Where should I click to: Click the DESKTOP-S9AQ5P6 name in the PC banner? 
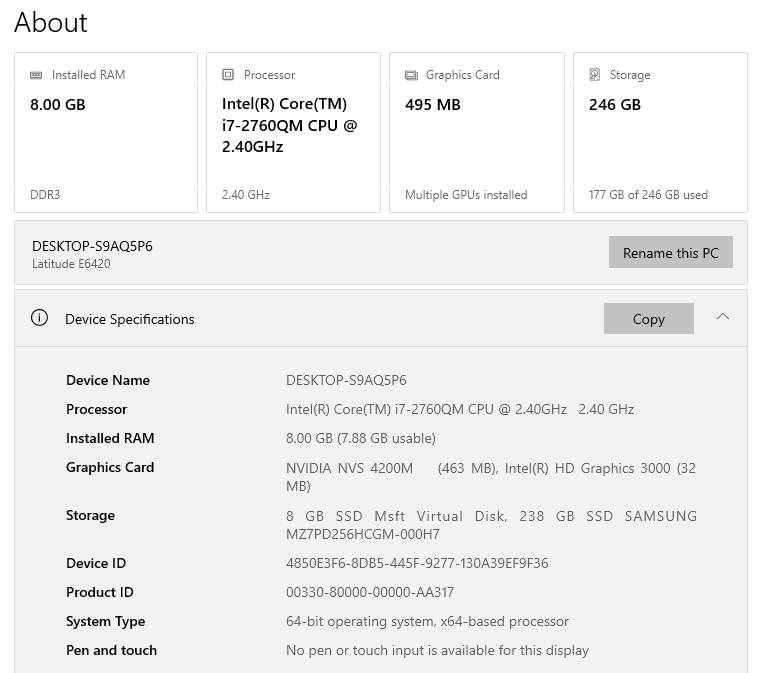pos(92,246)
